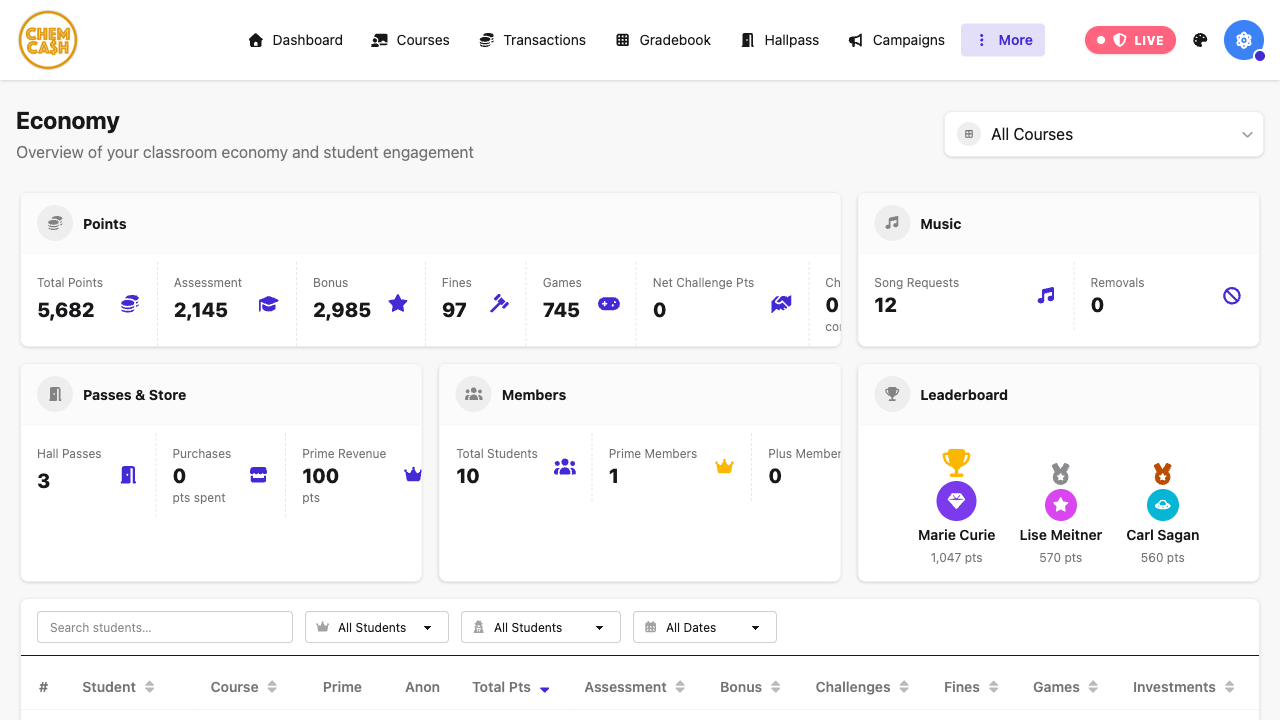
Task: Open Campaigns from the navbar
Action: pos(896,40)
